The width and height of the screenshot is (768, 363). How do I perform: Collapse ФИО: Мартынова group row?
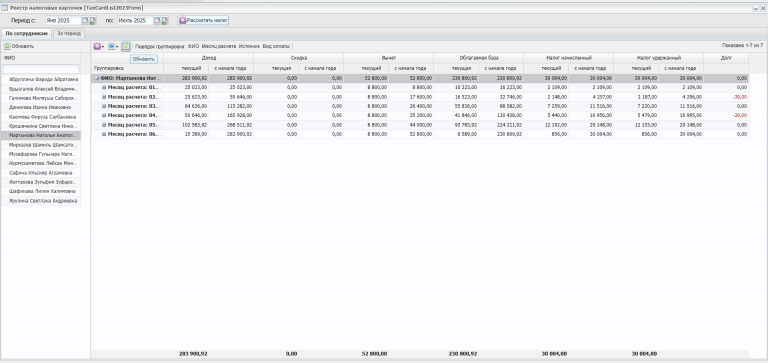pyautogui.click(x=96, y=78)
